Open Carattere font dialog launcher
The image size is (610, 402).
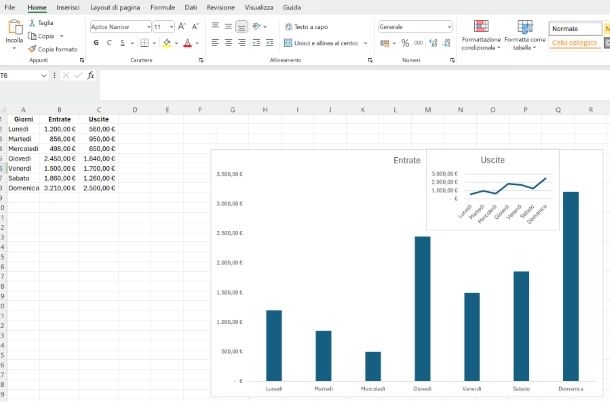pyautogui.click(x=201, y=60)
